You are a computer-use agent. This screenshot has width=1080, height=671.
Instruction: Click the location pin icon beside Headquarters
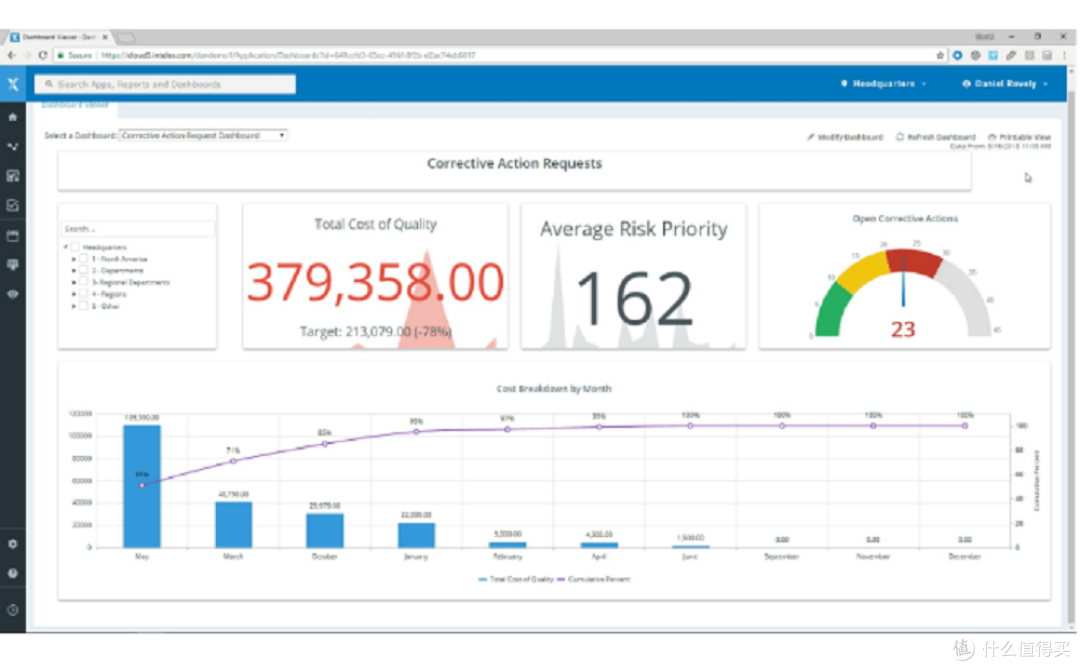[844, 84]
